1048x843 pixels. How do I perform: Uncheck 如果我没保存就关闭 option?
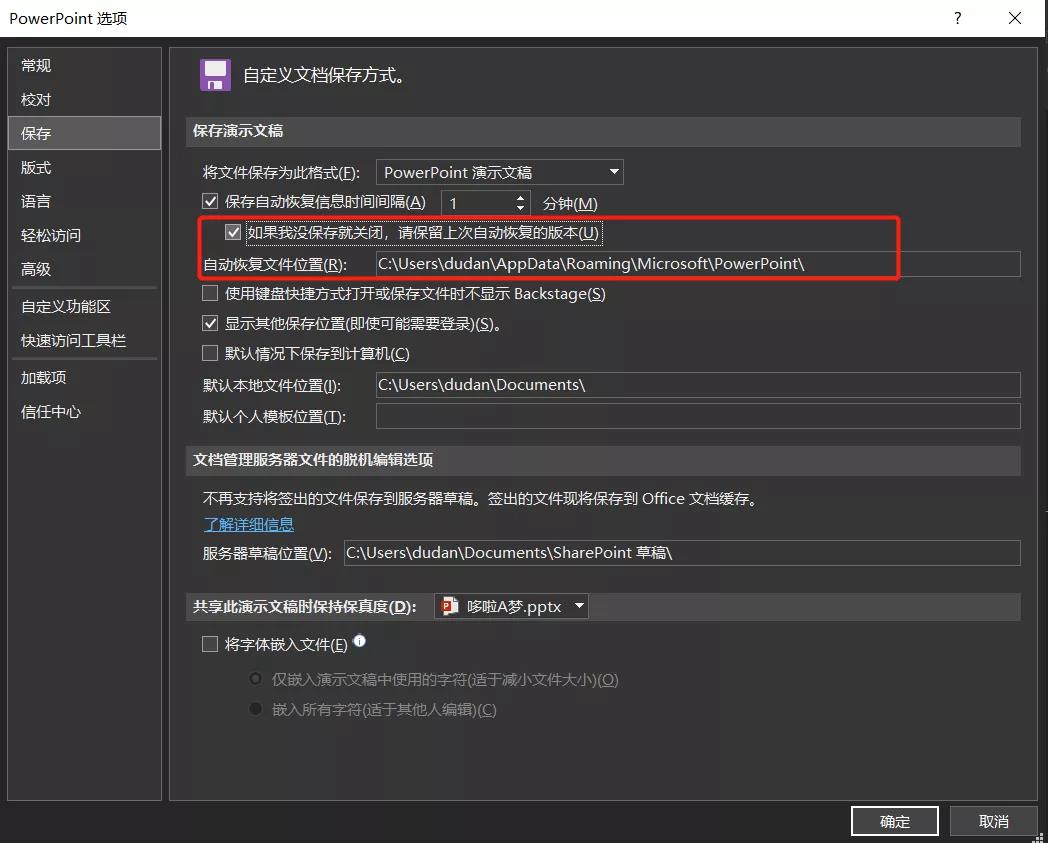[x=233, y=232]
